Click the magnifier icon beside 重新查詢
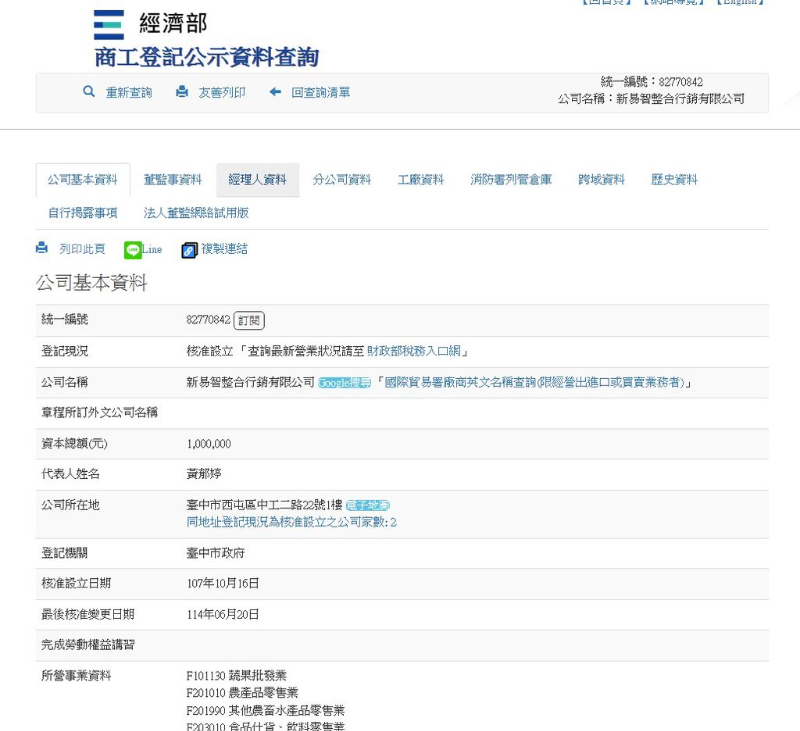This screenshot has width=800, height=731. click(89, 92)
